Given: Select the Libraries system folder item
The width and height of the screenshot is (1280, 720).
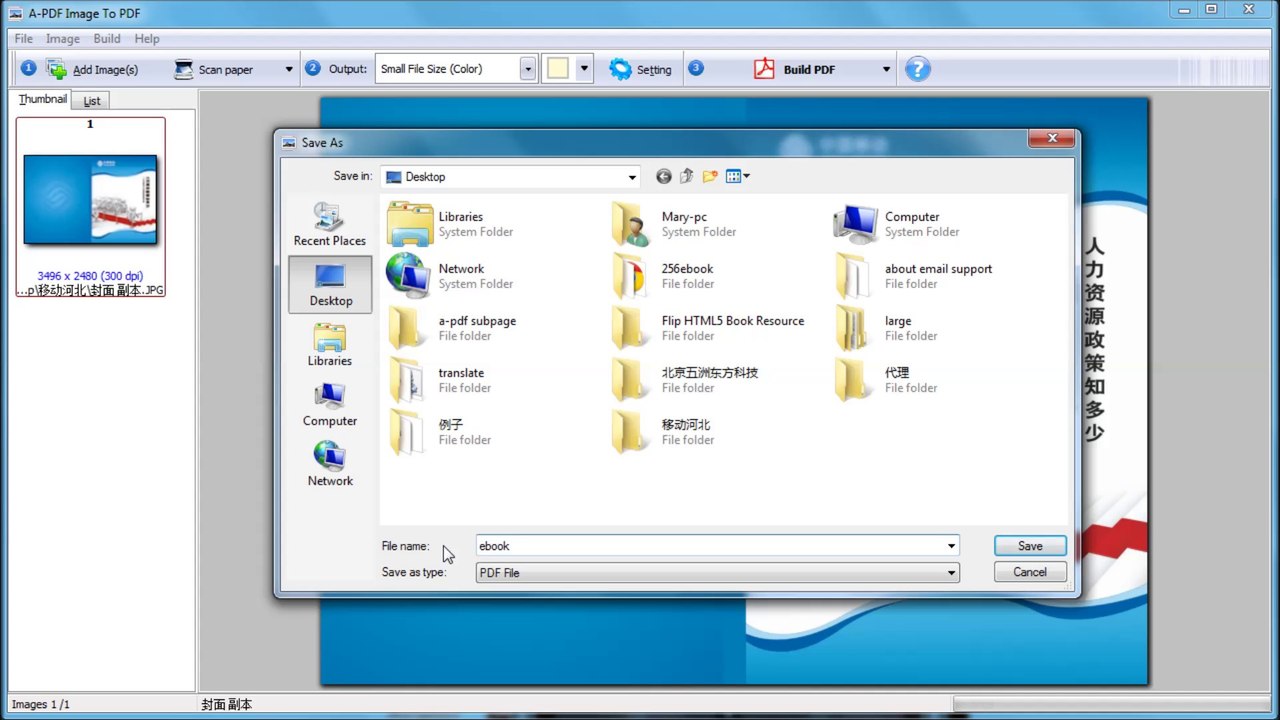Looking at the screenshot, I should pos(450,224).
